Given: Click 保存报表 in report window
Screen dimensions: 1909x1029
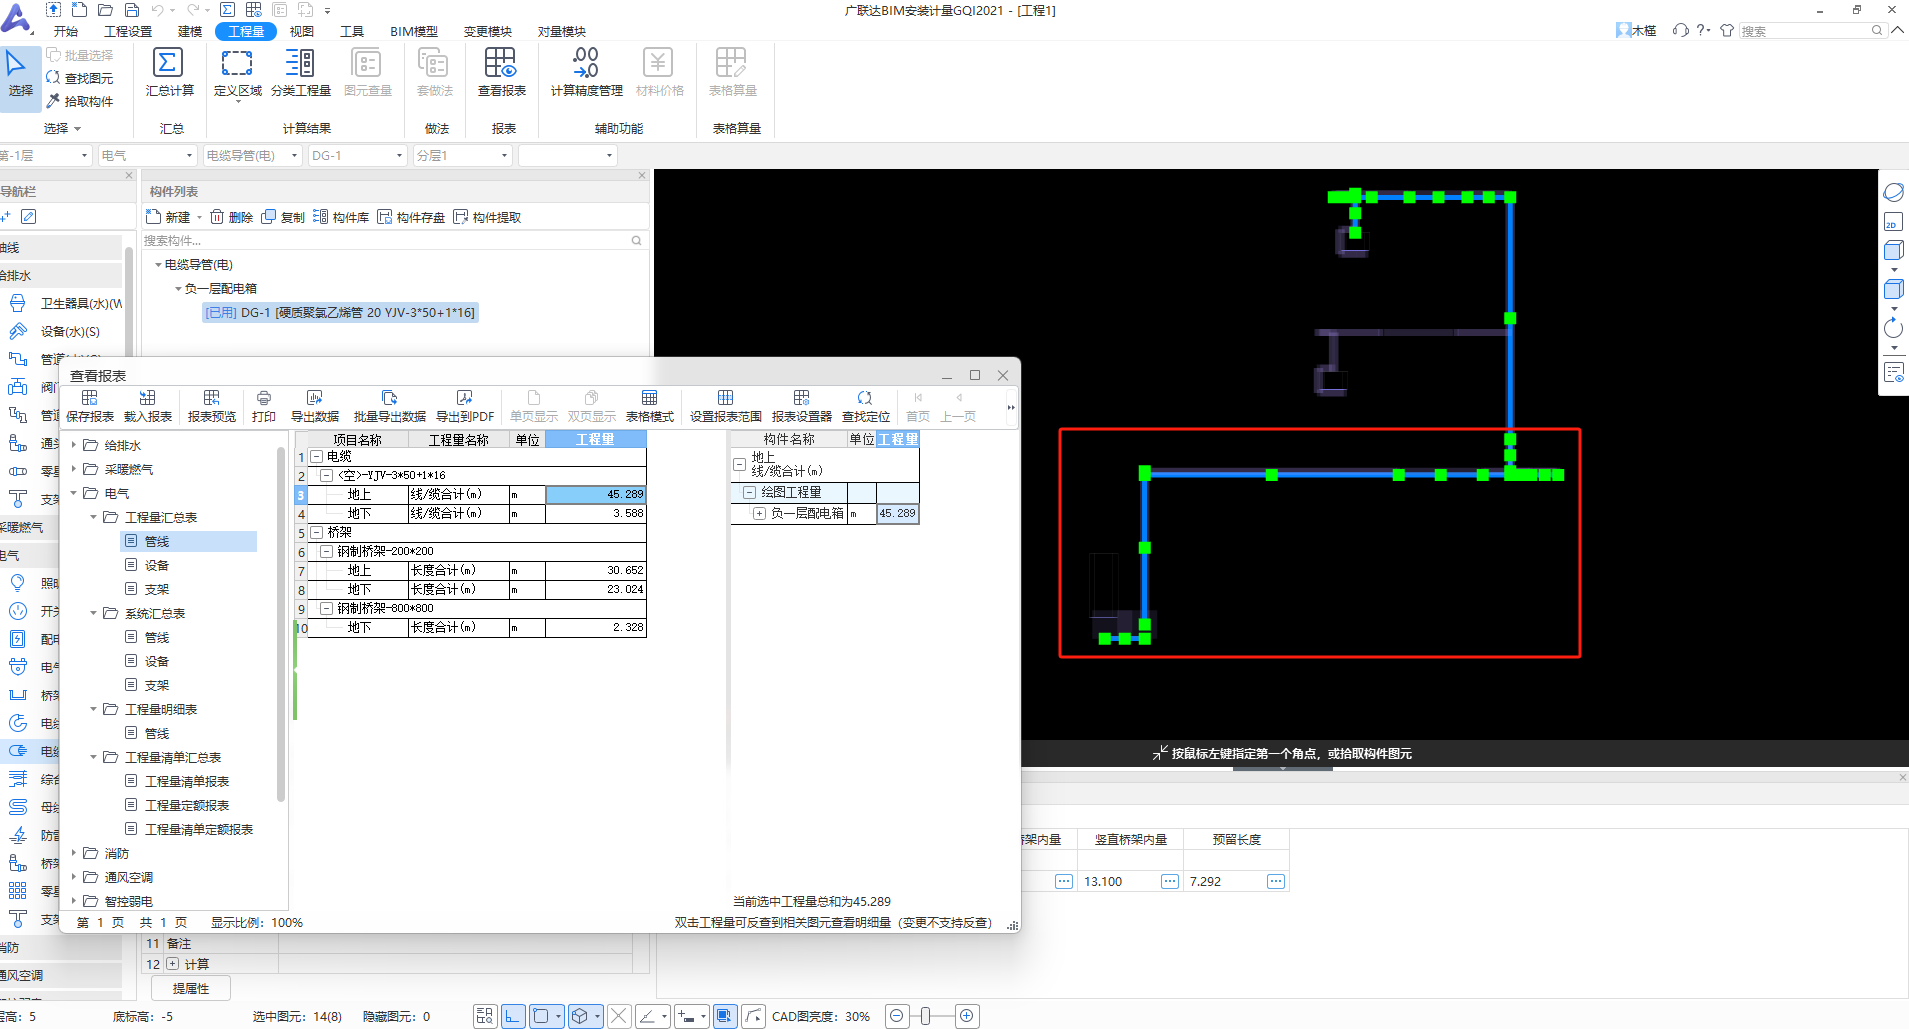Looking at the screenshot, I should [x=90, y=407].
